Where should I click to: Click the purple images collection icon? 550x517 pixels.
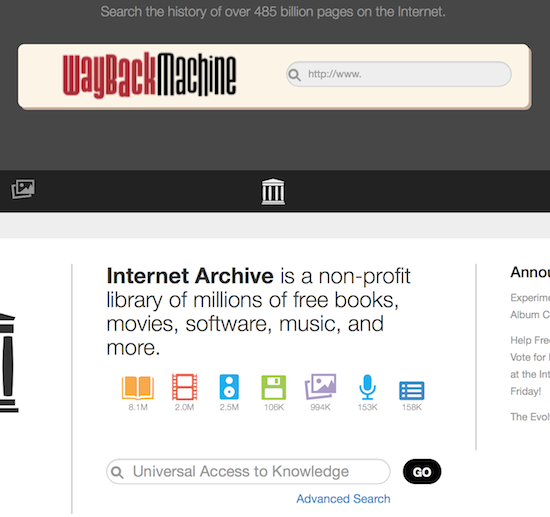320,387
